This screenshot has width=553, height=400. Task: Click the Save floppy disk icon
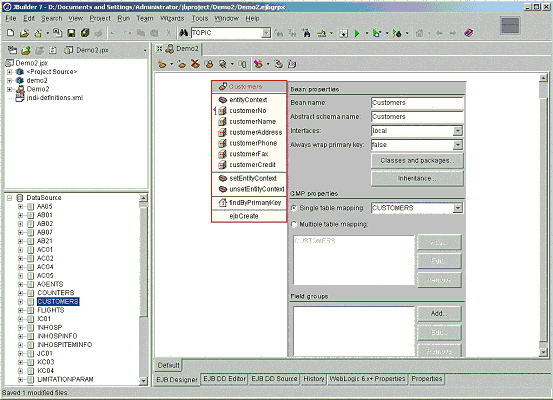pos(71,33)
